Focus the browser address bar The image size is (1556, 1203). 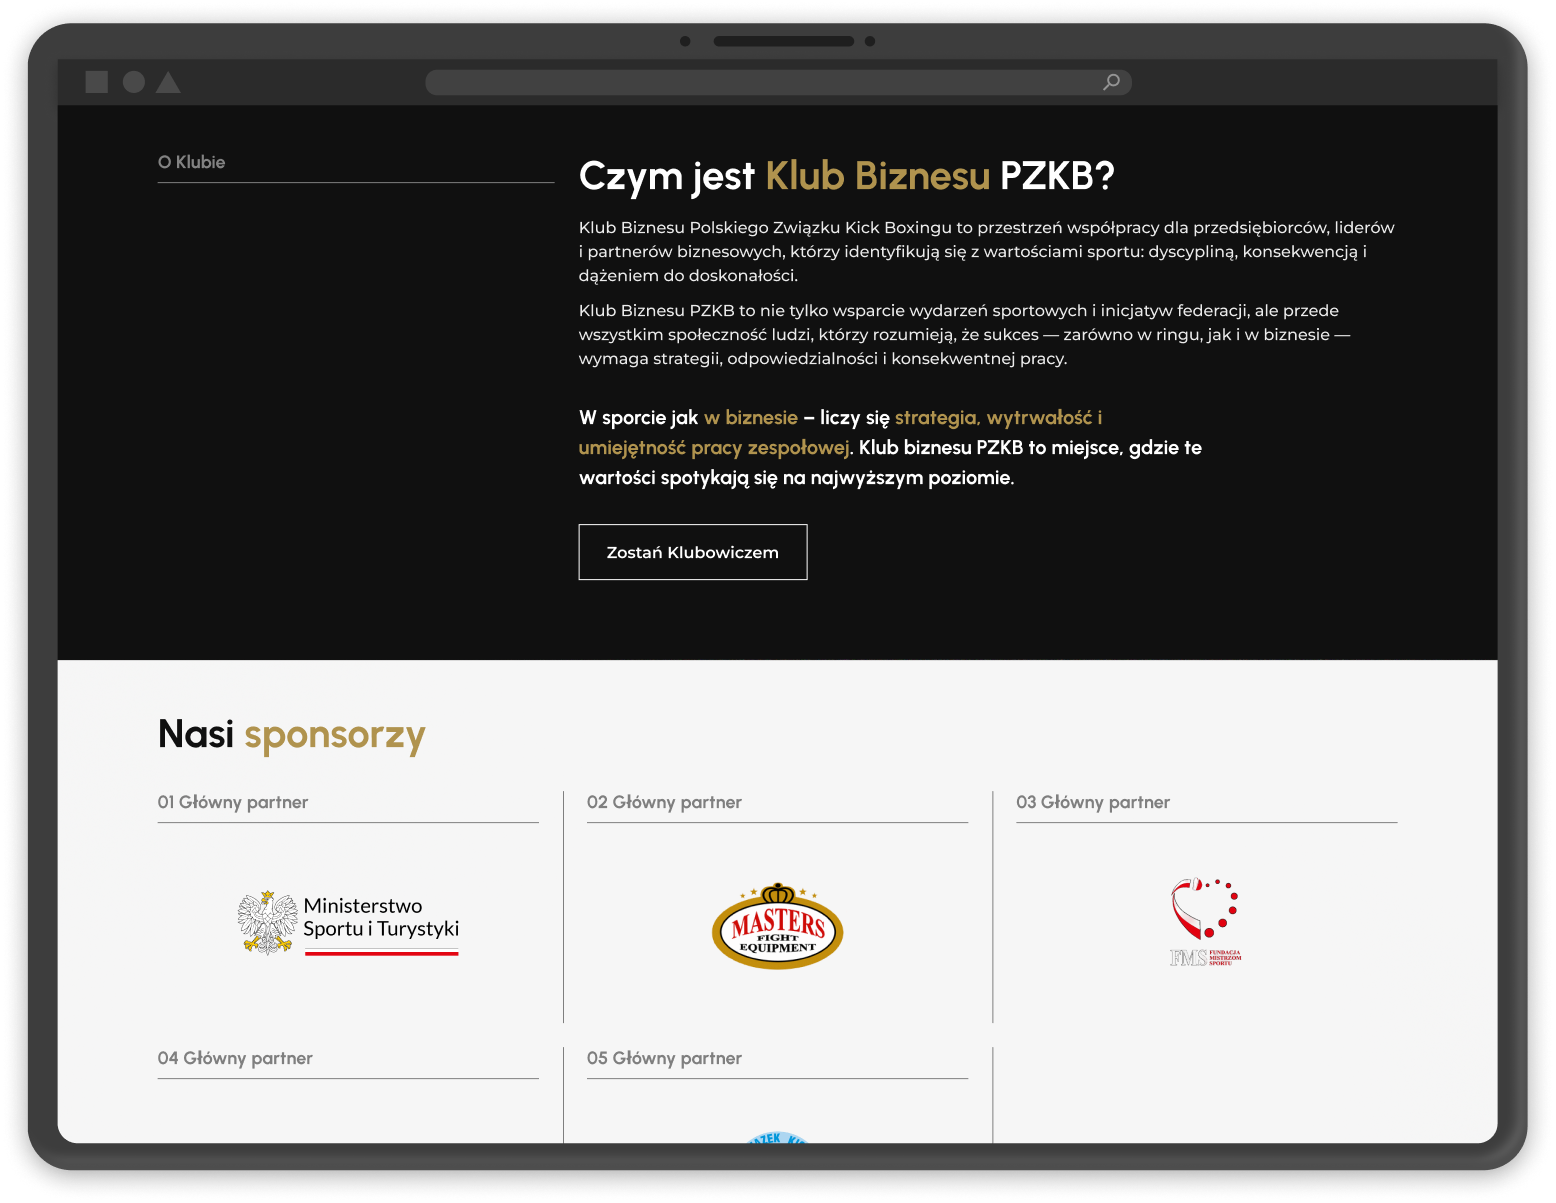(x=778, y=82)
